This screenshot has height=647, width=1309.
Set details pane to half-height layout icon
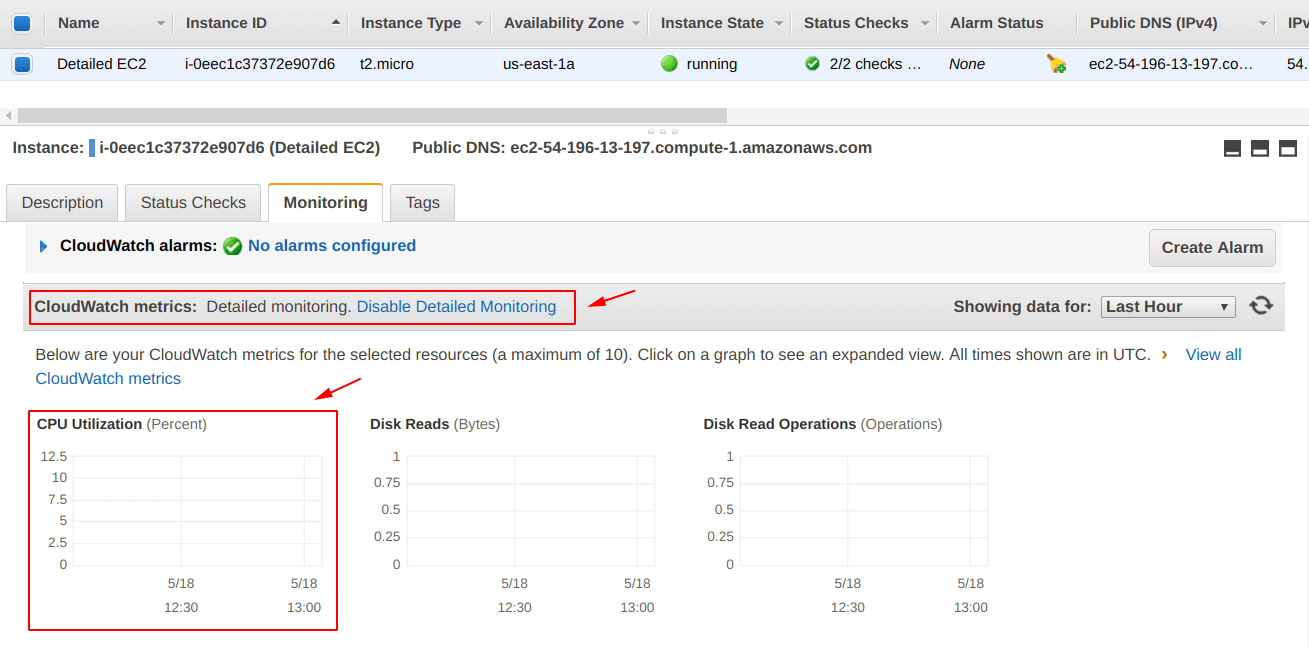(1260, 148)
